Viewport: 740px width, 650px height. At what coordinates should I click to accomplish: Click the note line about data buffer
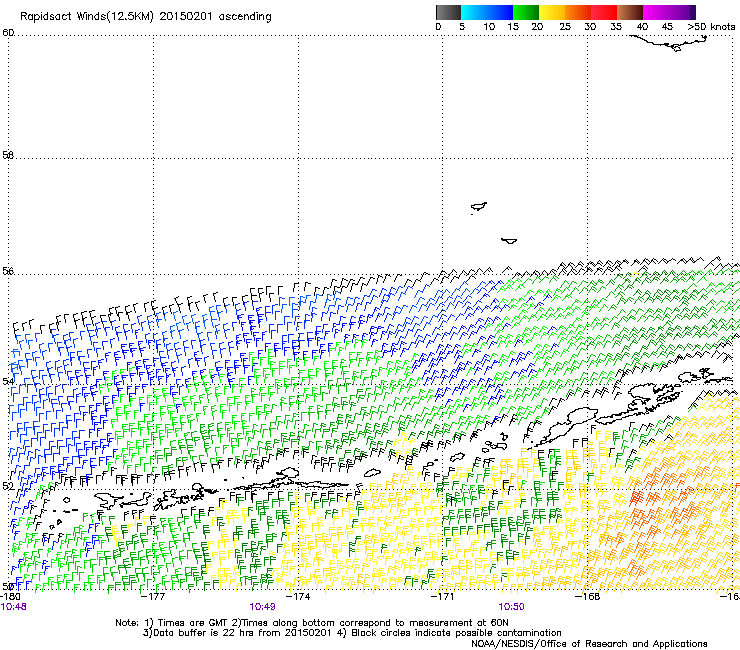pyautogui.click(x=352, y=633)
